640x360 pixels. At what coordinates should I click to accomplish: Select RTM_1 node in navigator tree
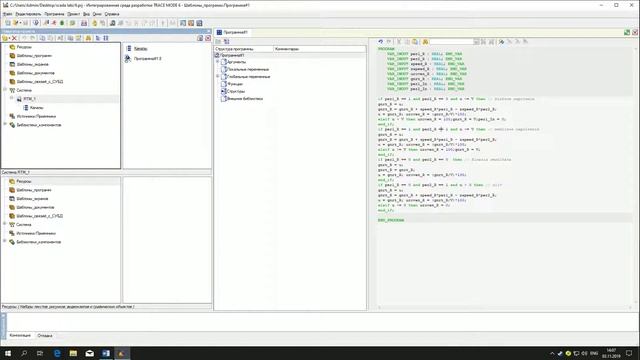pyautogui.click(x=29, y=99)
